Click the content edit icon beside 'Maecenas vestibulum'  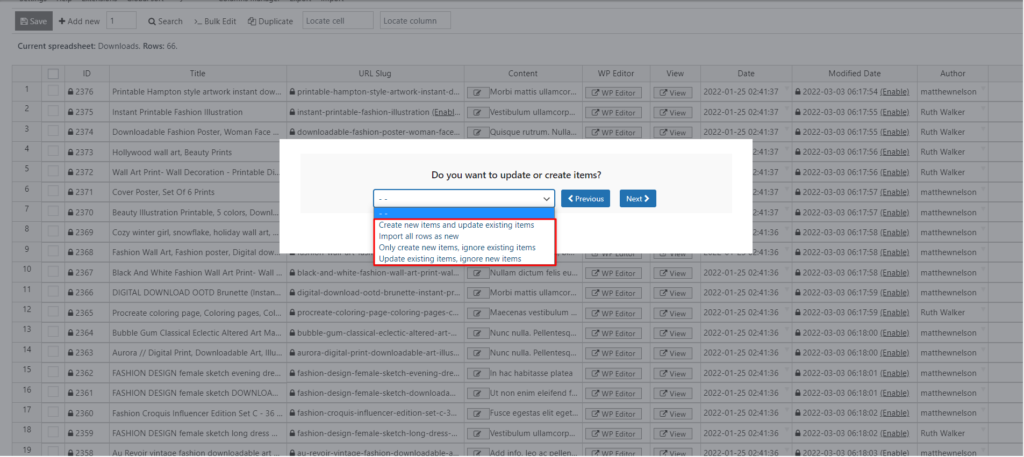477,313
